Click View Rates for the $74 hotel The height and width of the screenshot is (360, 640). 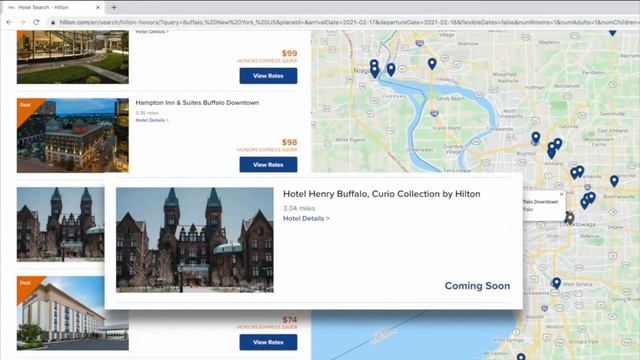(x=268, y=342)
